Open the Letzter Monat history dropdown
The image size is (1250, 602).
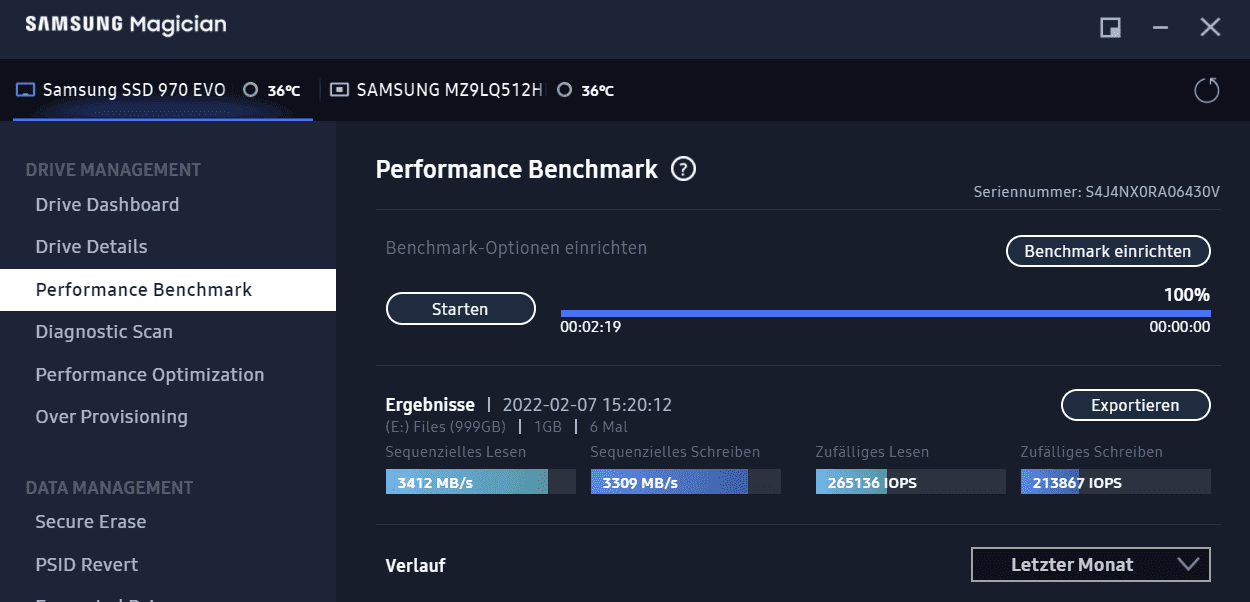click(x=1090, y=564)
